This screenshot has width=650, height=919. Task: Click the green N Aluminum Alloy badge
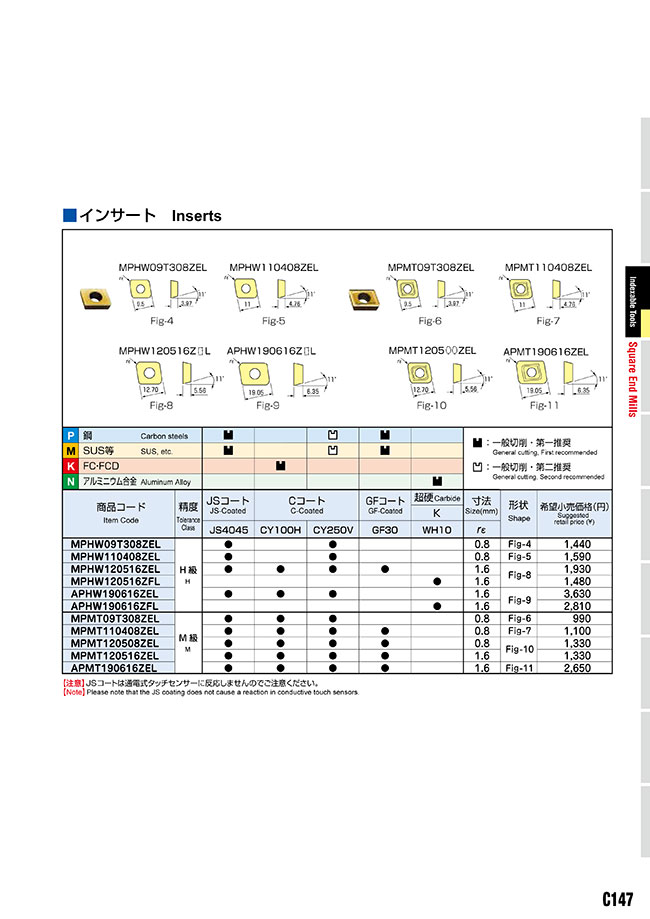pos(70,481)
